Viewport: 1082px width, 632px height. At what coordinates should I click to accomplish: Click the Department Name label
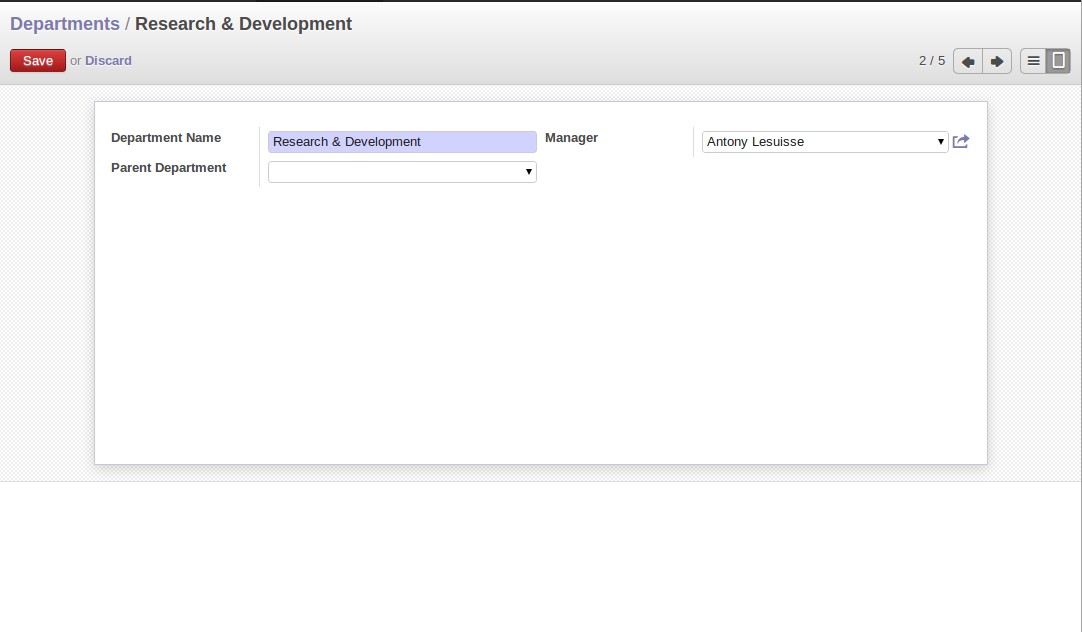(166, 138)
